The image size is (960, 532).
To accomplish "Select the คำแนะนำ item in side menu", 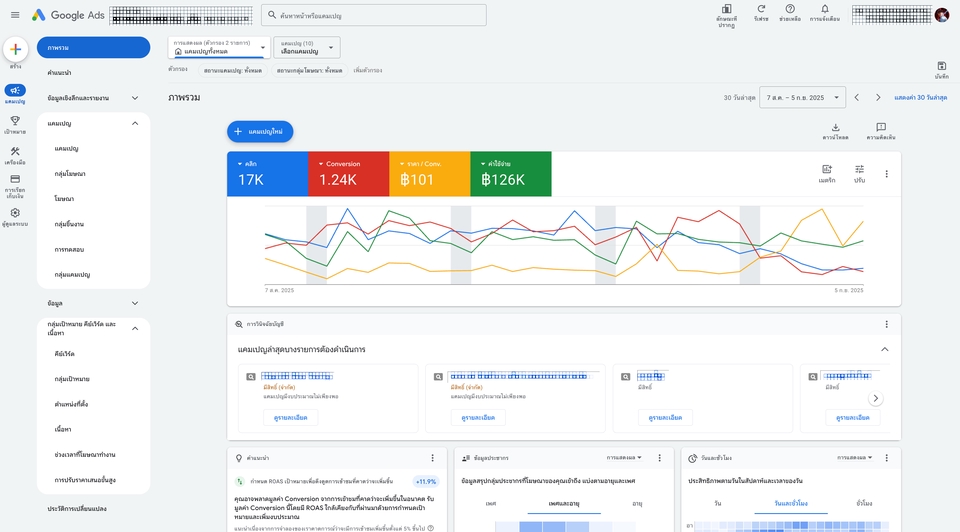I will [x=59, y=73].
